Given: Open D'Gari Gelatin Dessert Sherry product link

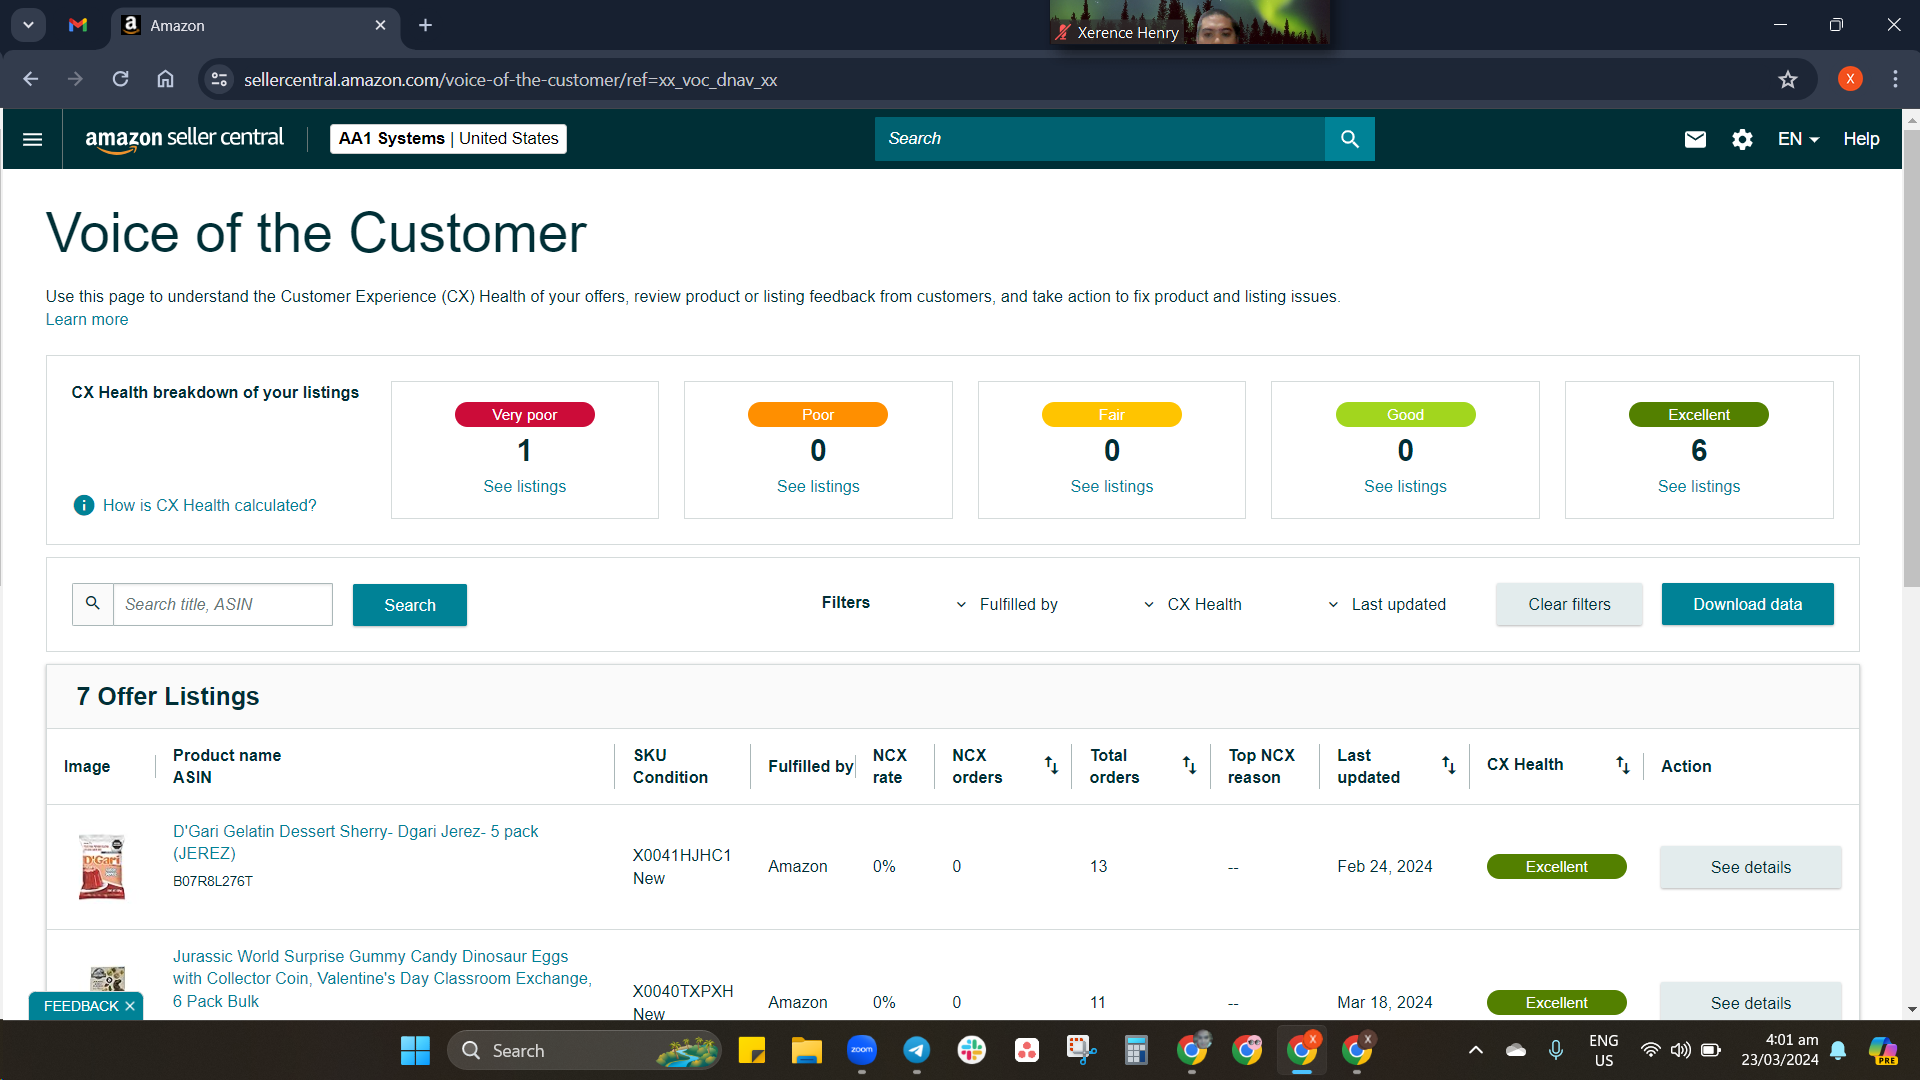Looking at the screenshot, I should click(355, 842).
